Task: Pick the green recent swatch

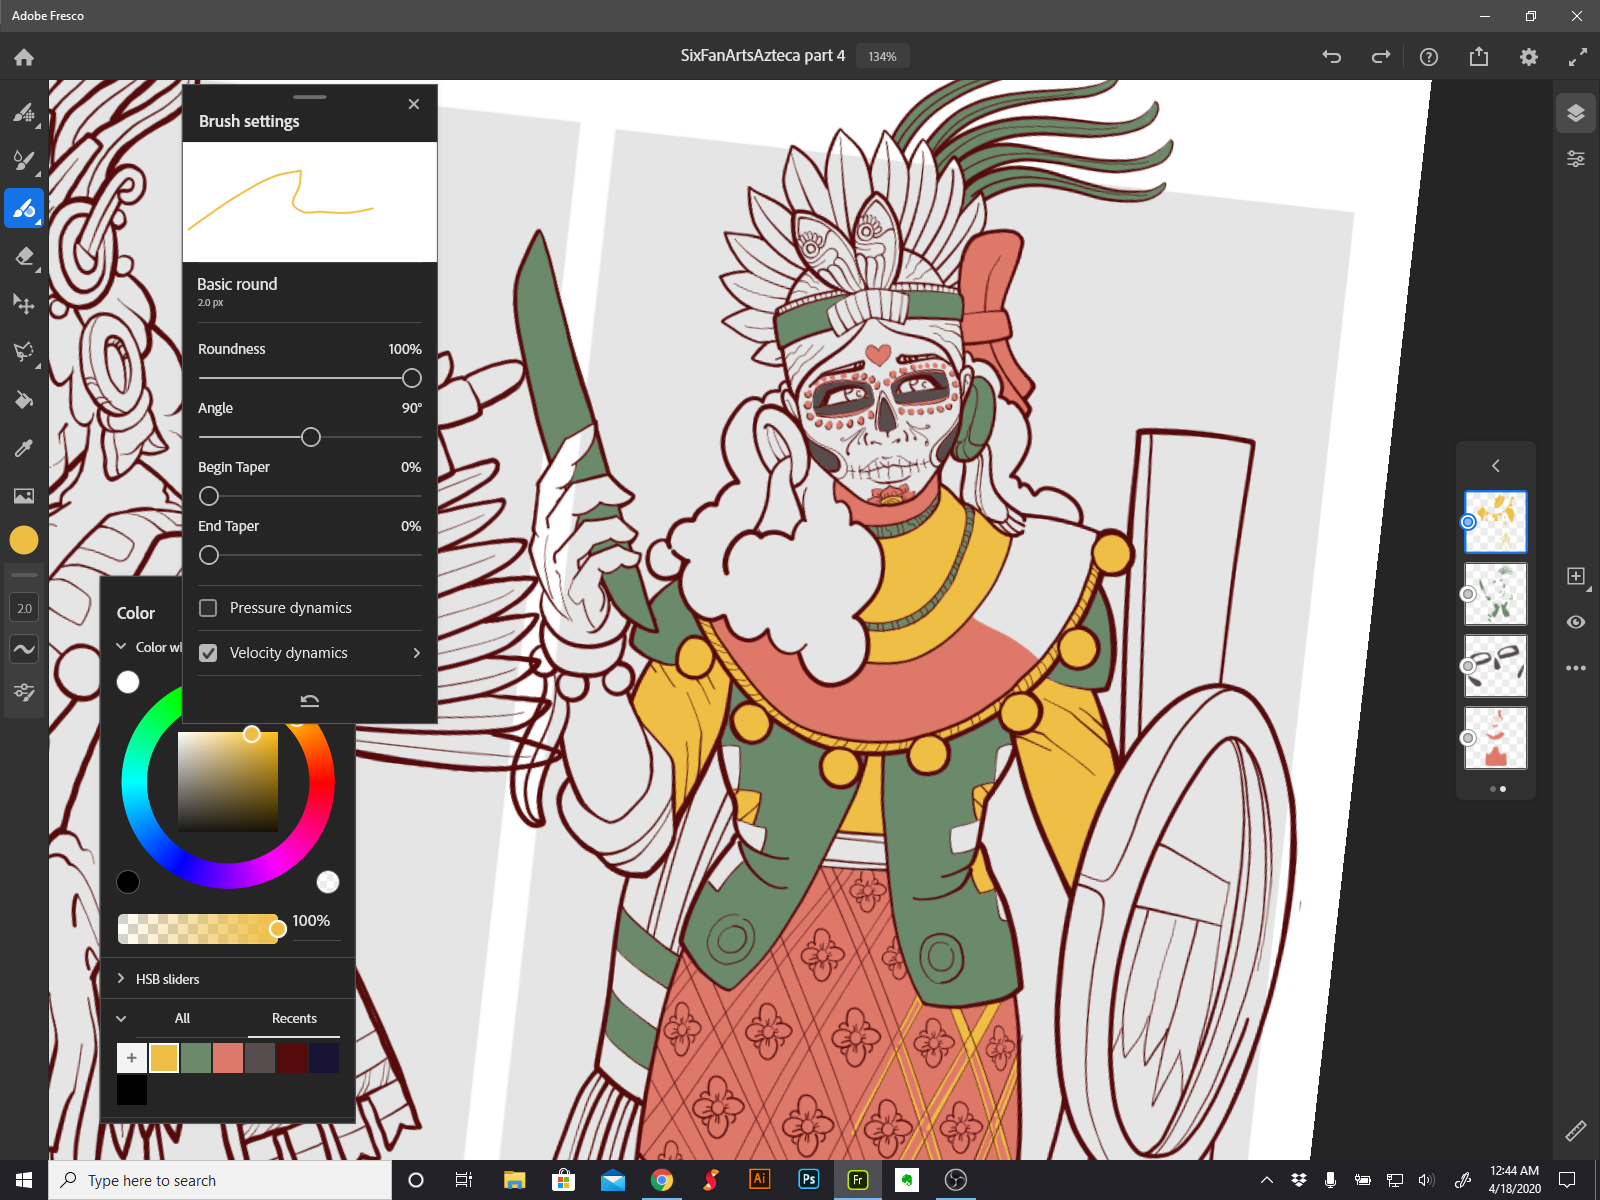Action: (x=196, y=1058)
